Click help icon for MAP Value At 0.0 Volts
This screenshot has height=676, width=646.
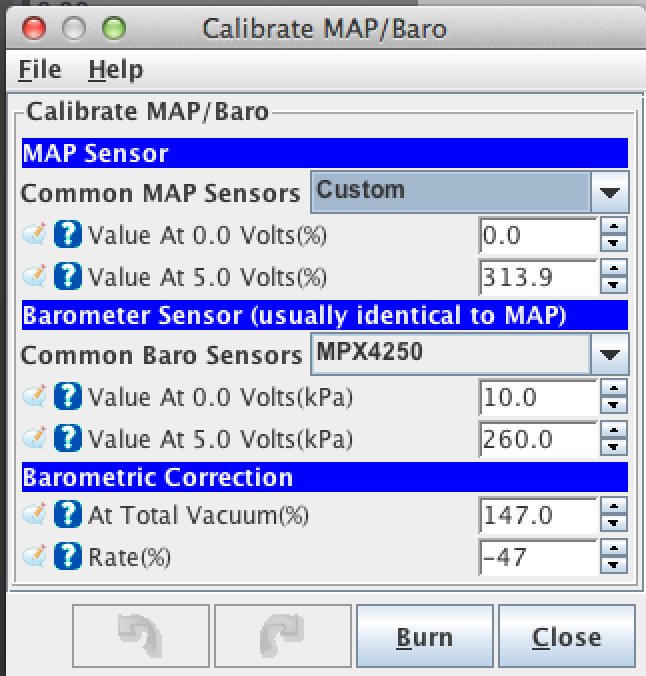68,236
